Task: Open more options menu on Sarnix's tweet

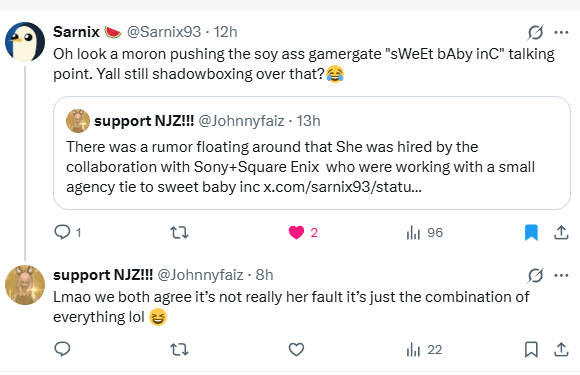Action: [562, 33]
